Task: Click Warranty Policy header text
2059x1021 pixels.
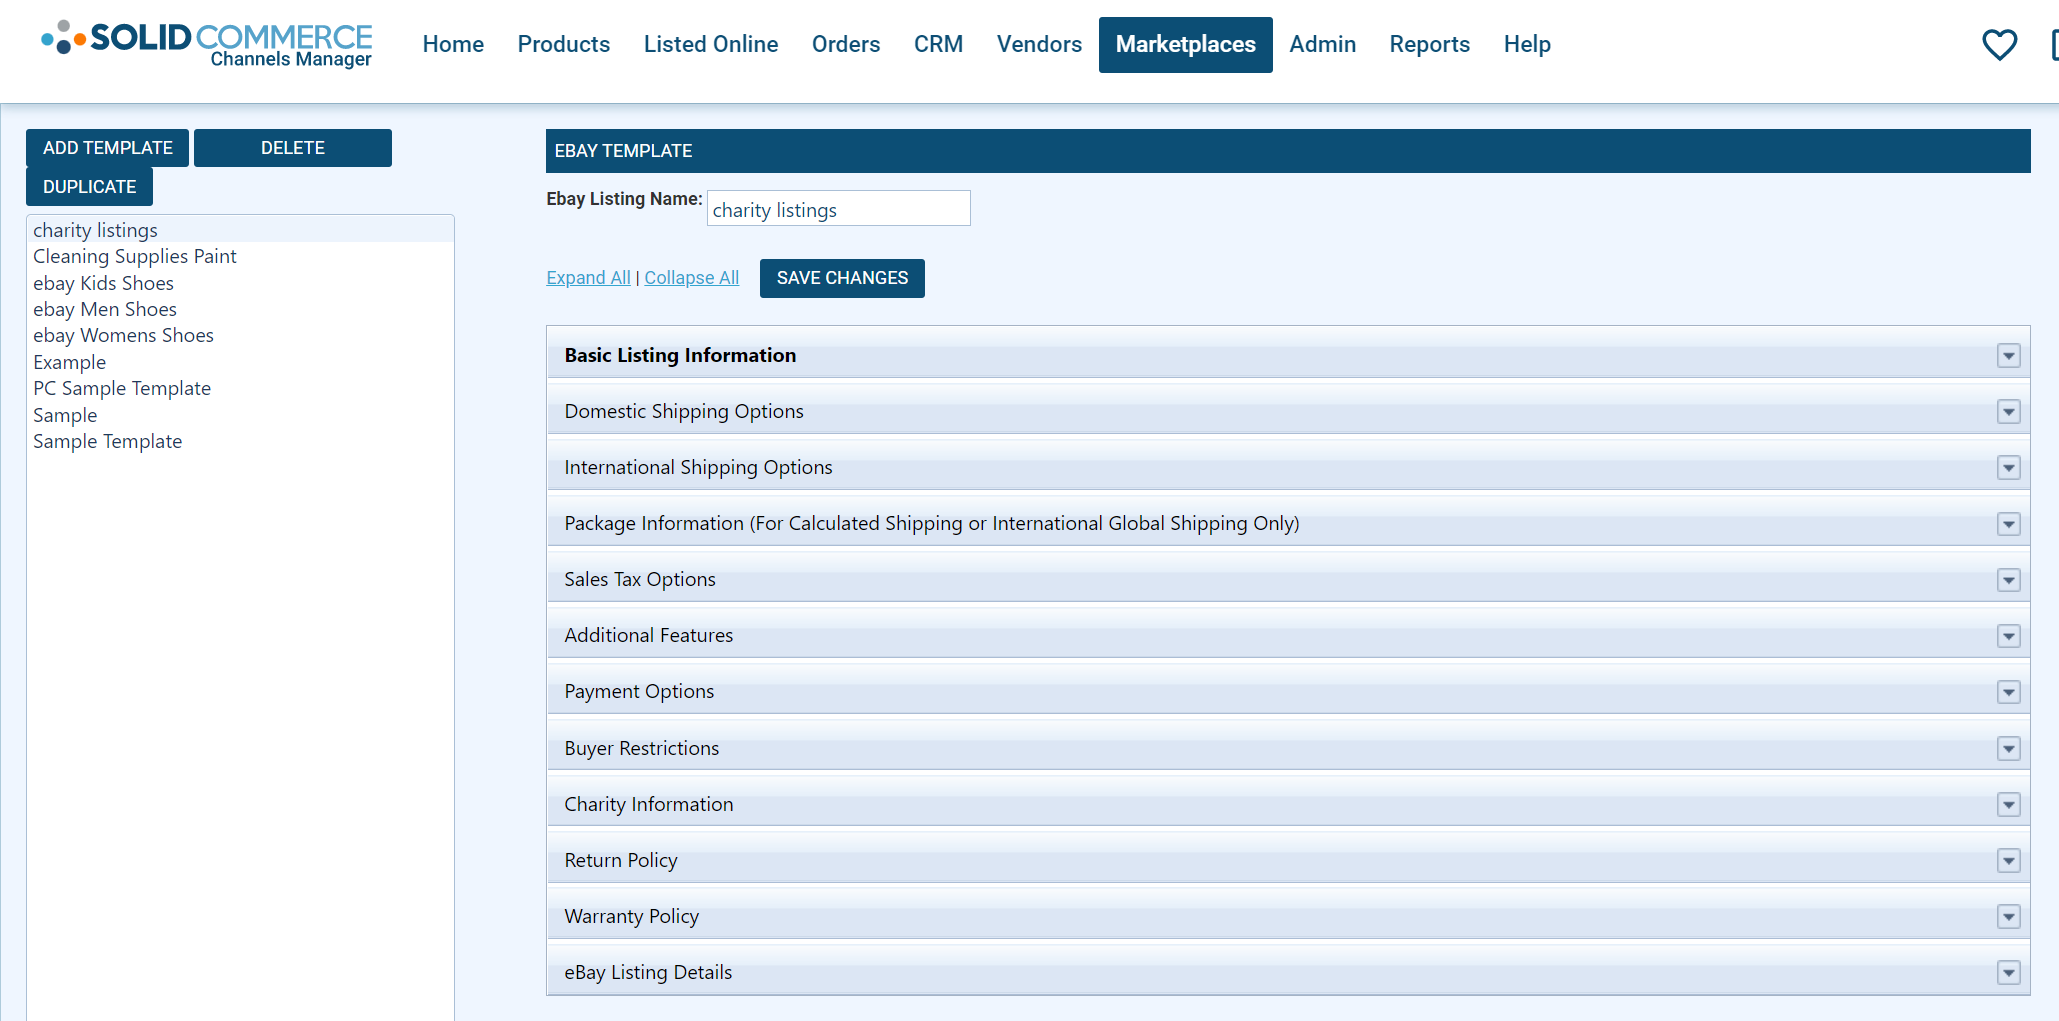Action: coord(632,916)
